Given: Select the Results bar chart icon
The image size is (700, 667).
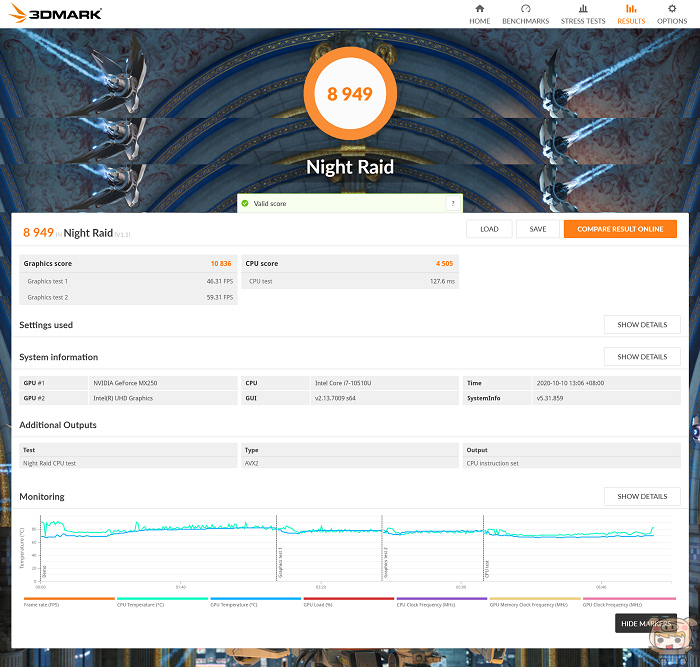Looking at the screenshot, I should (x=631, y=8).
